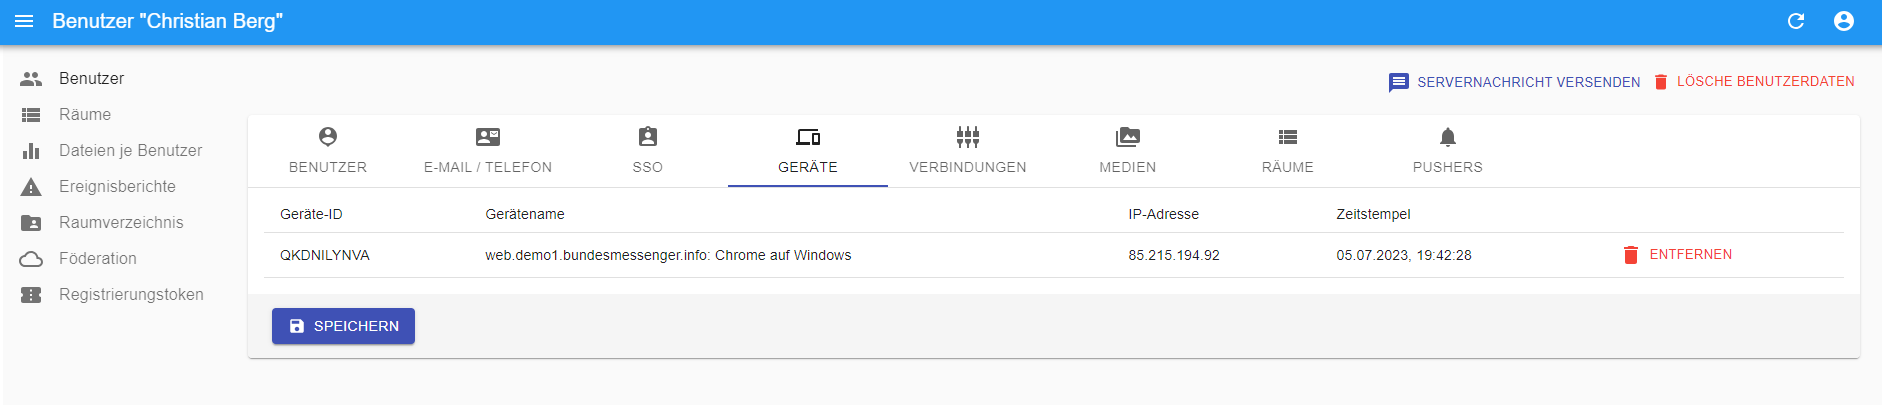Click the page title Benutzer "Christian Berg"

coord(167,21)
